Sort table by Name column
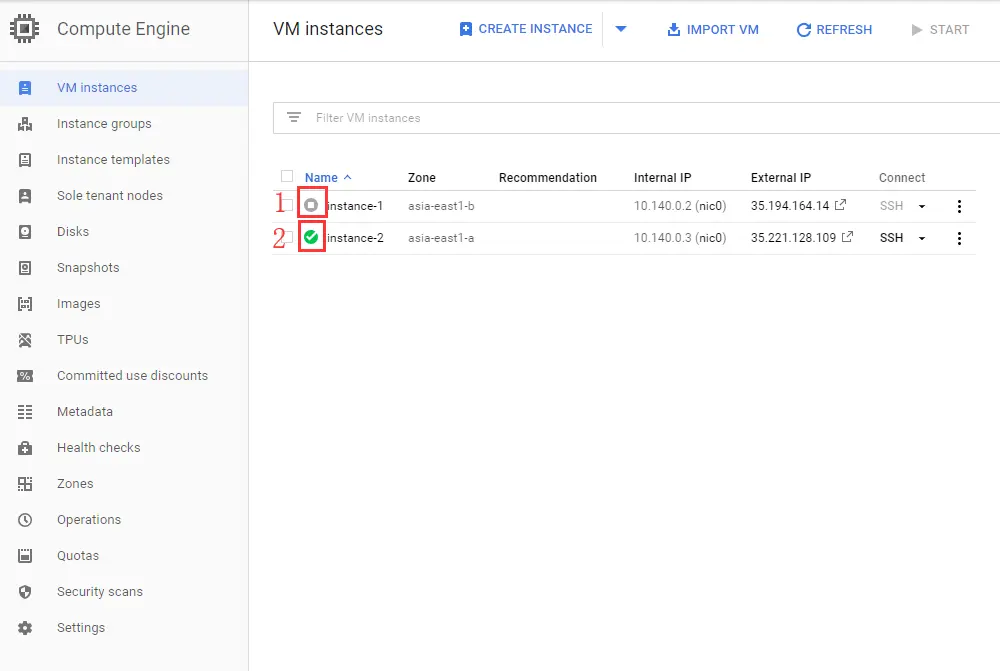The height and width of the screenshot is (671, 1000). (328, 177)
